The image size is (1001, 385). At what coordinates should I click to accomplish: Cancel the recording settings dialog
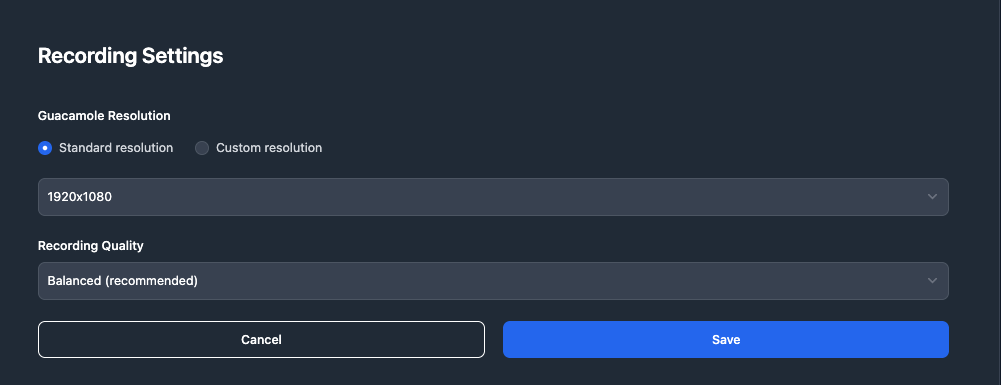(x=261, y=340)
